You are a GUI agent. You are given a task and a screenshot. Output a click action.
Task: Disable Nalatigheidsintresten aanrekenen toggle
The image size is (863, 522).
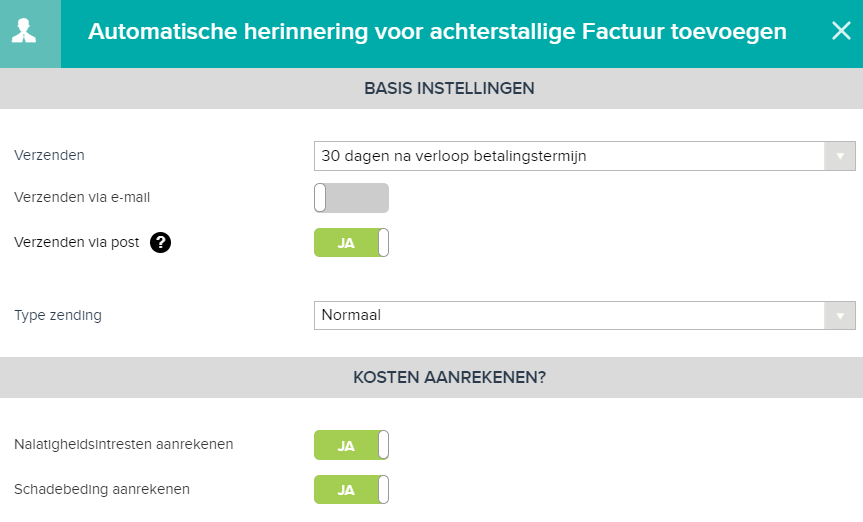coord(351,445)
